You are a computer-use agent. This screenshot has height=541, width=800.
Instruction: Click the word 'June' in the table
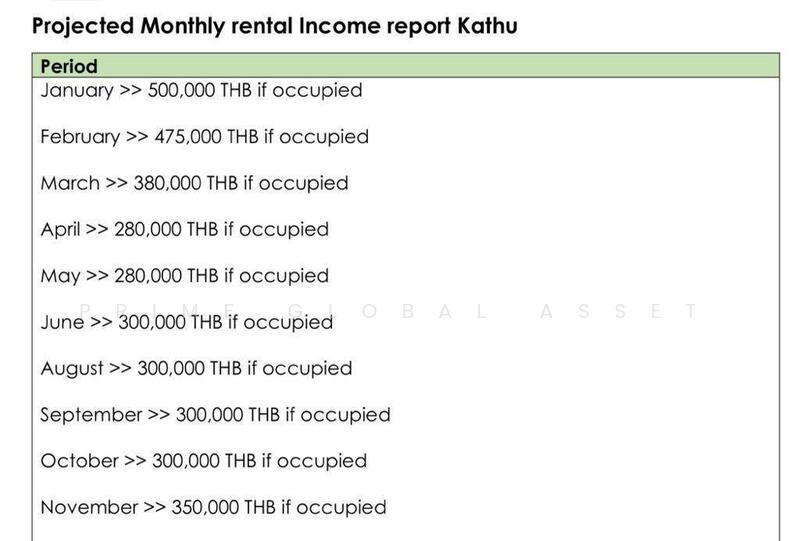point(62,322)
